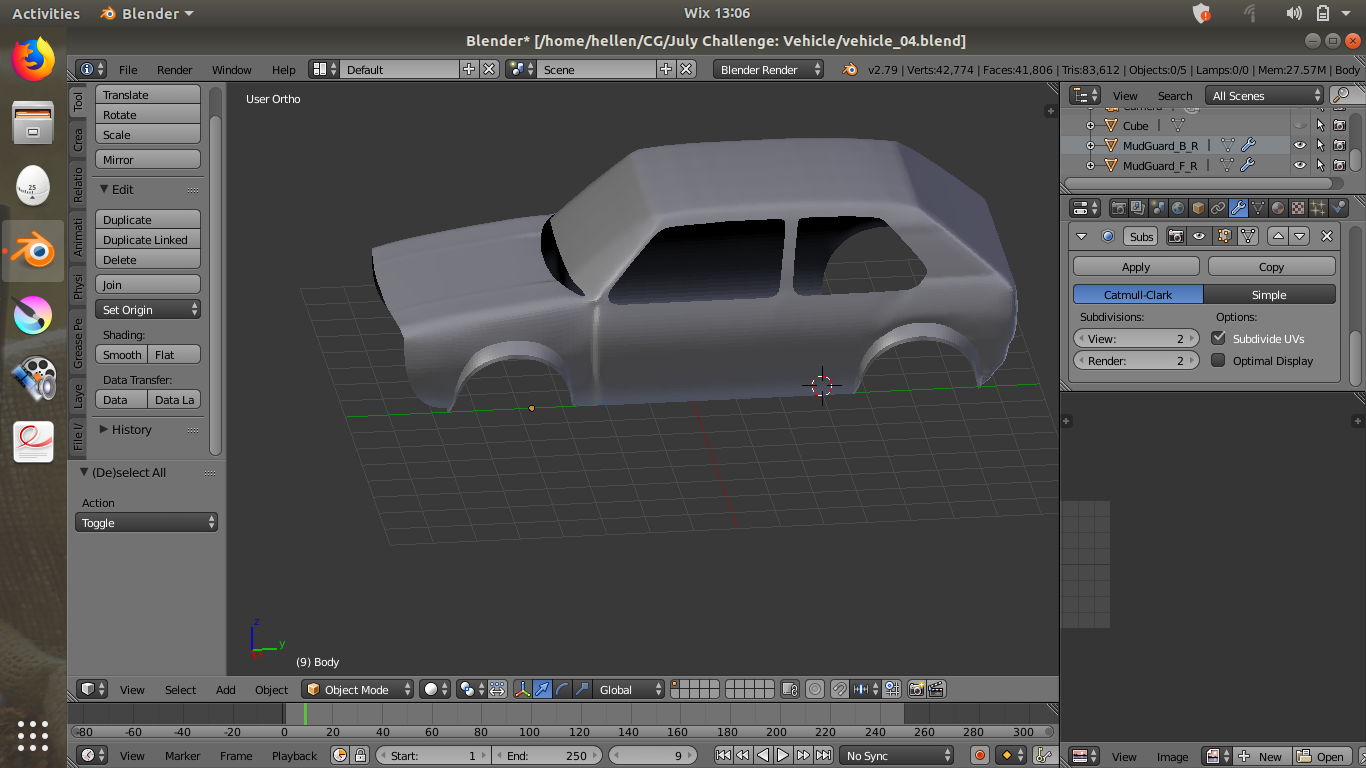Uncheck the Subdivide UVs checkbox
This screenshot has height=768, width=1366.
(1218, 338)
